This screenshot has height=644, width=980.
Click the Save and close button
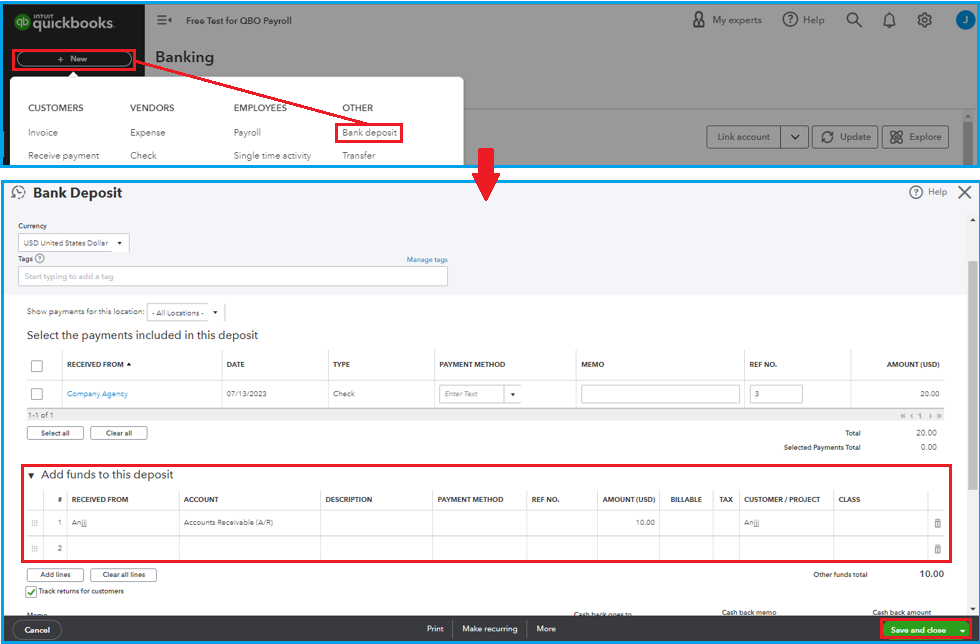pos(918,630)
